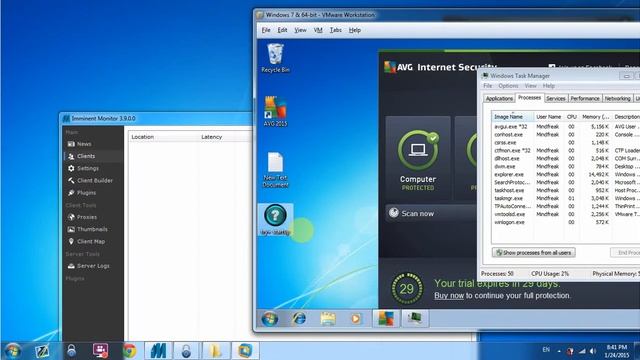Click EN language indicator in system tray

[x=546, y=350]
